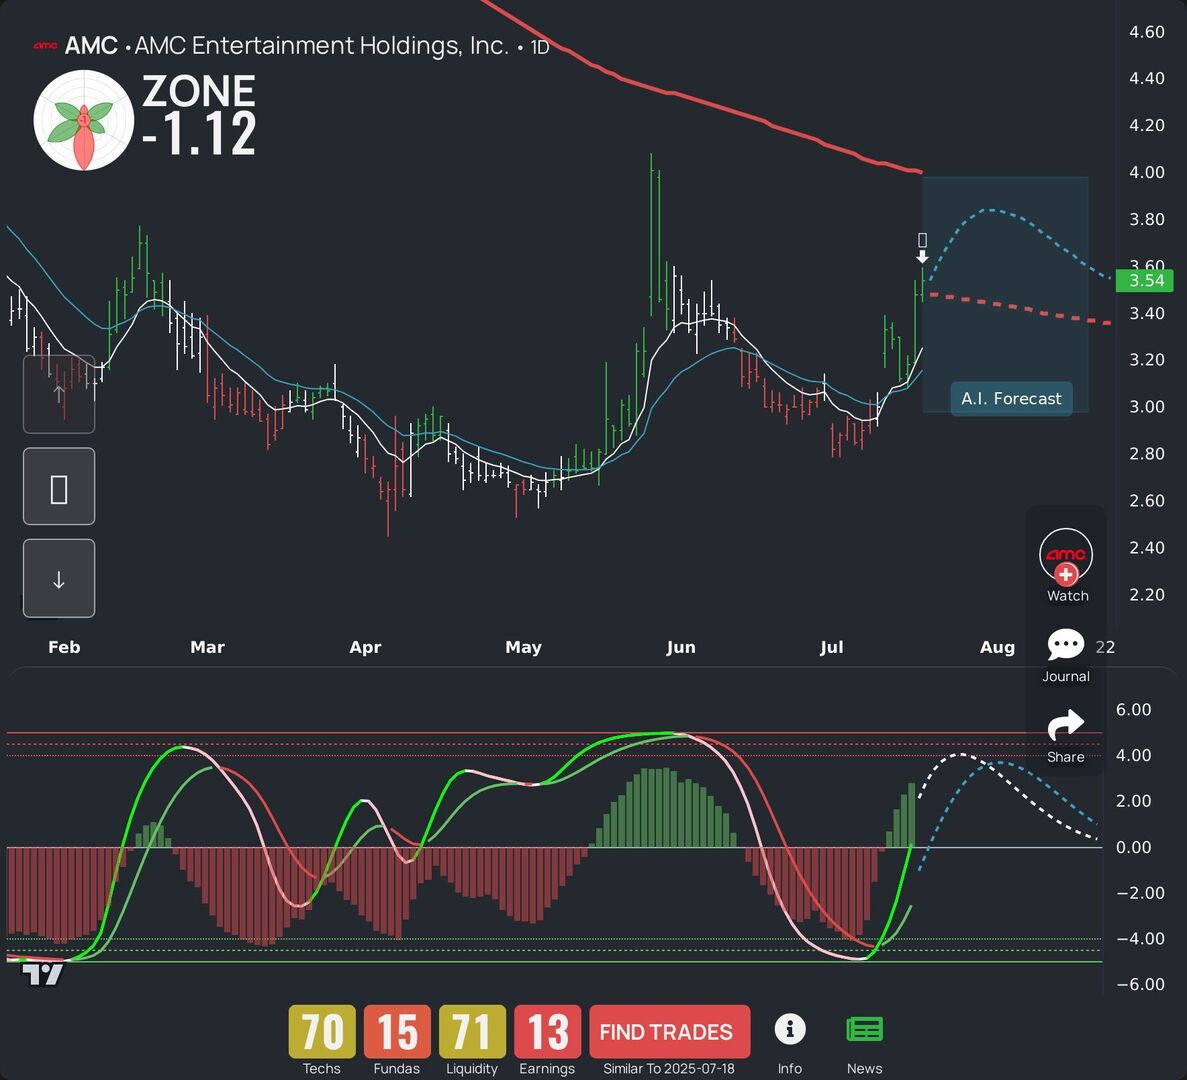
Task: Click AMC Entertainment Holdings, Inc. title
Action: (322, 46)
